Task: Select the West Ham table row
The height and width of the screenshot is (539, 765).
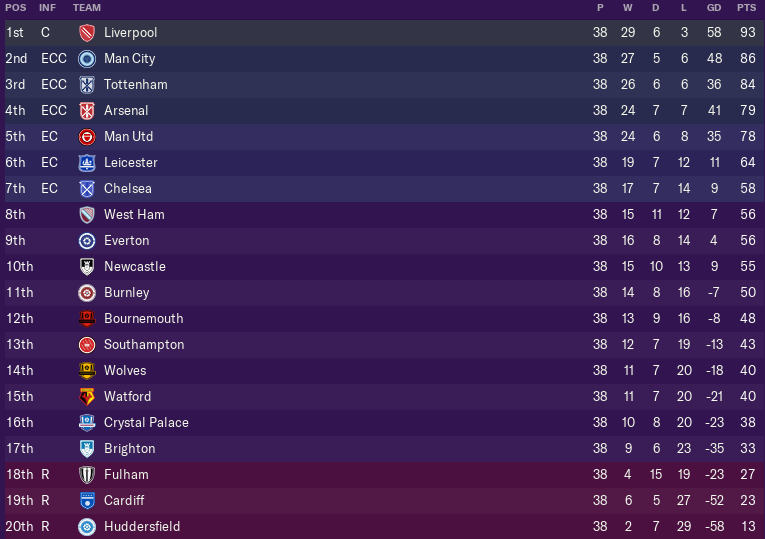Action: coord(382,215)
